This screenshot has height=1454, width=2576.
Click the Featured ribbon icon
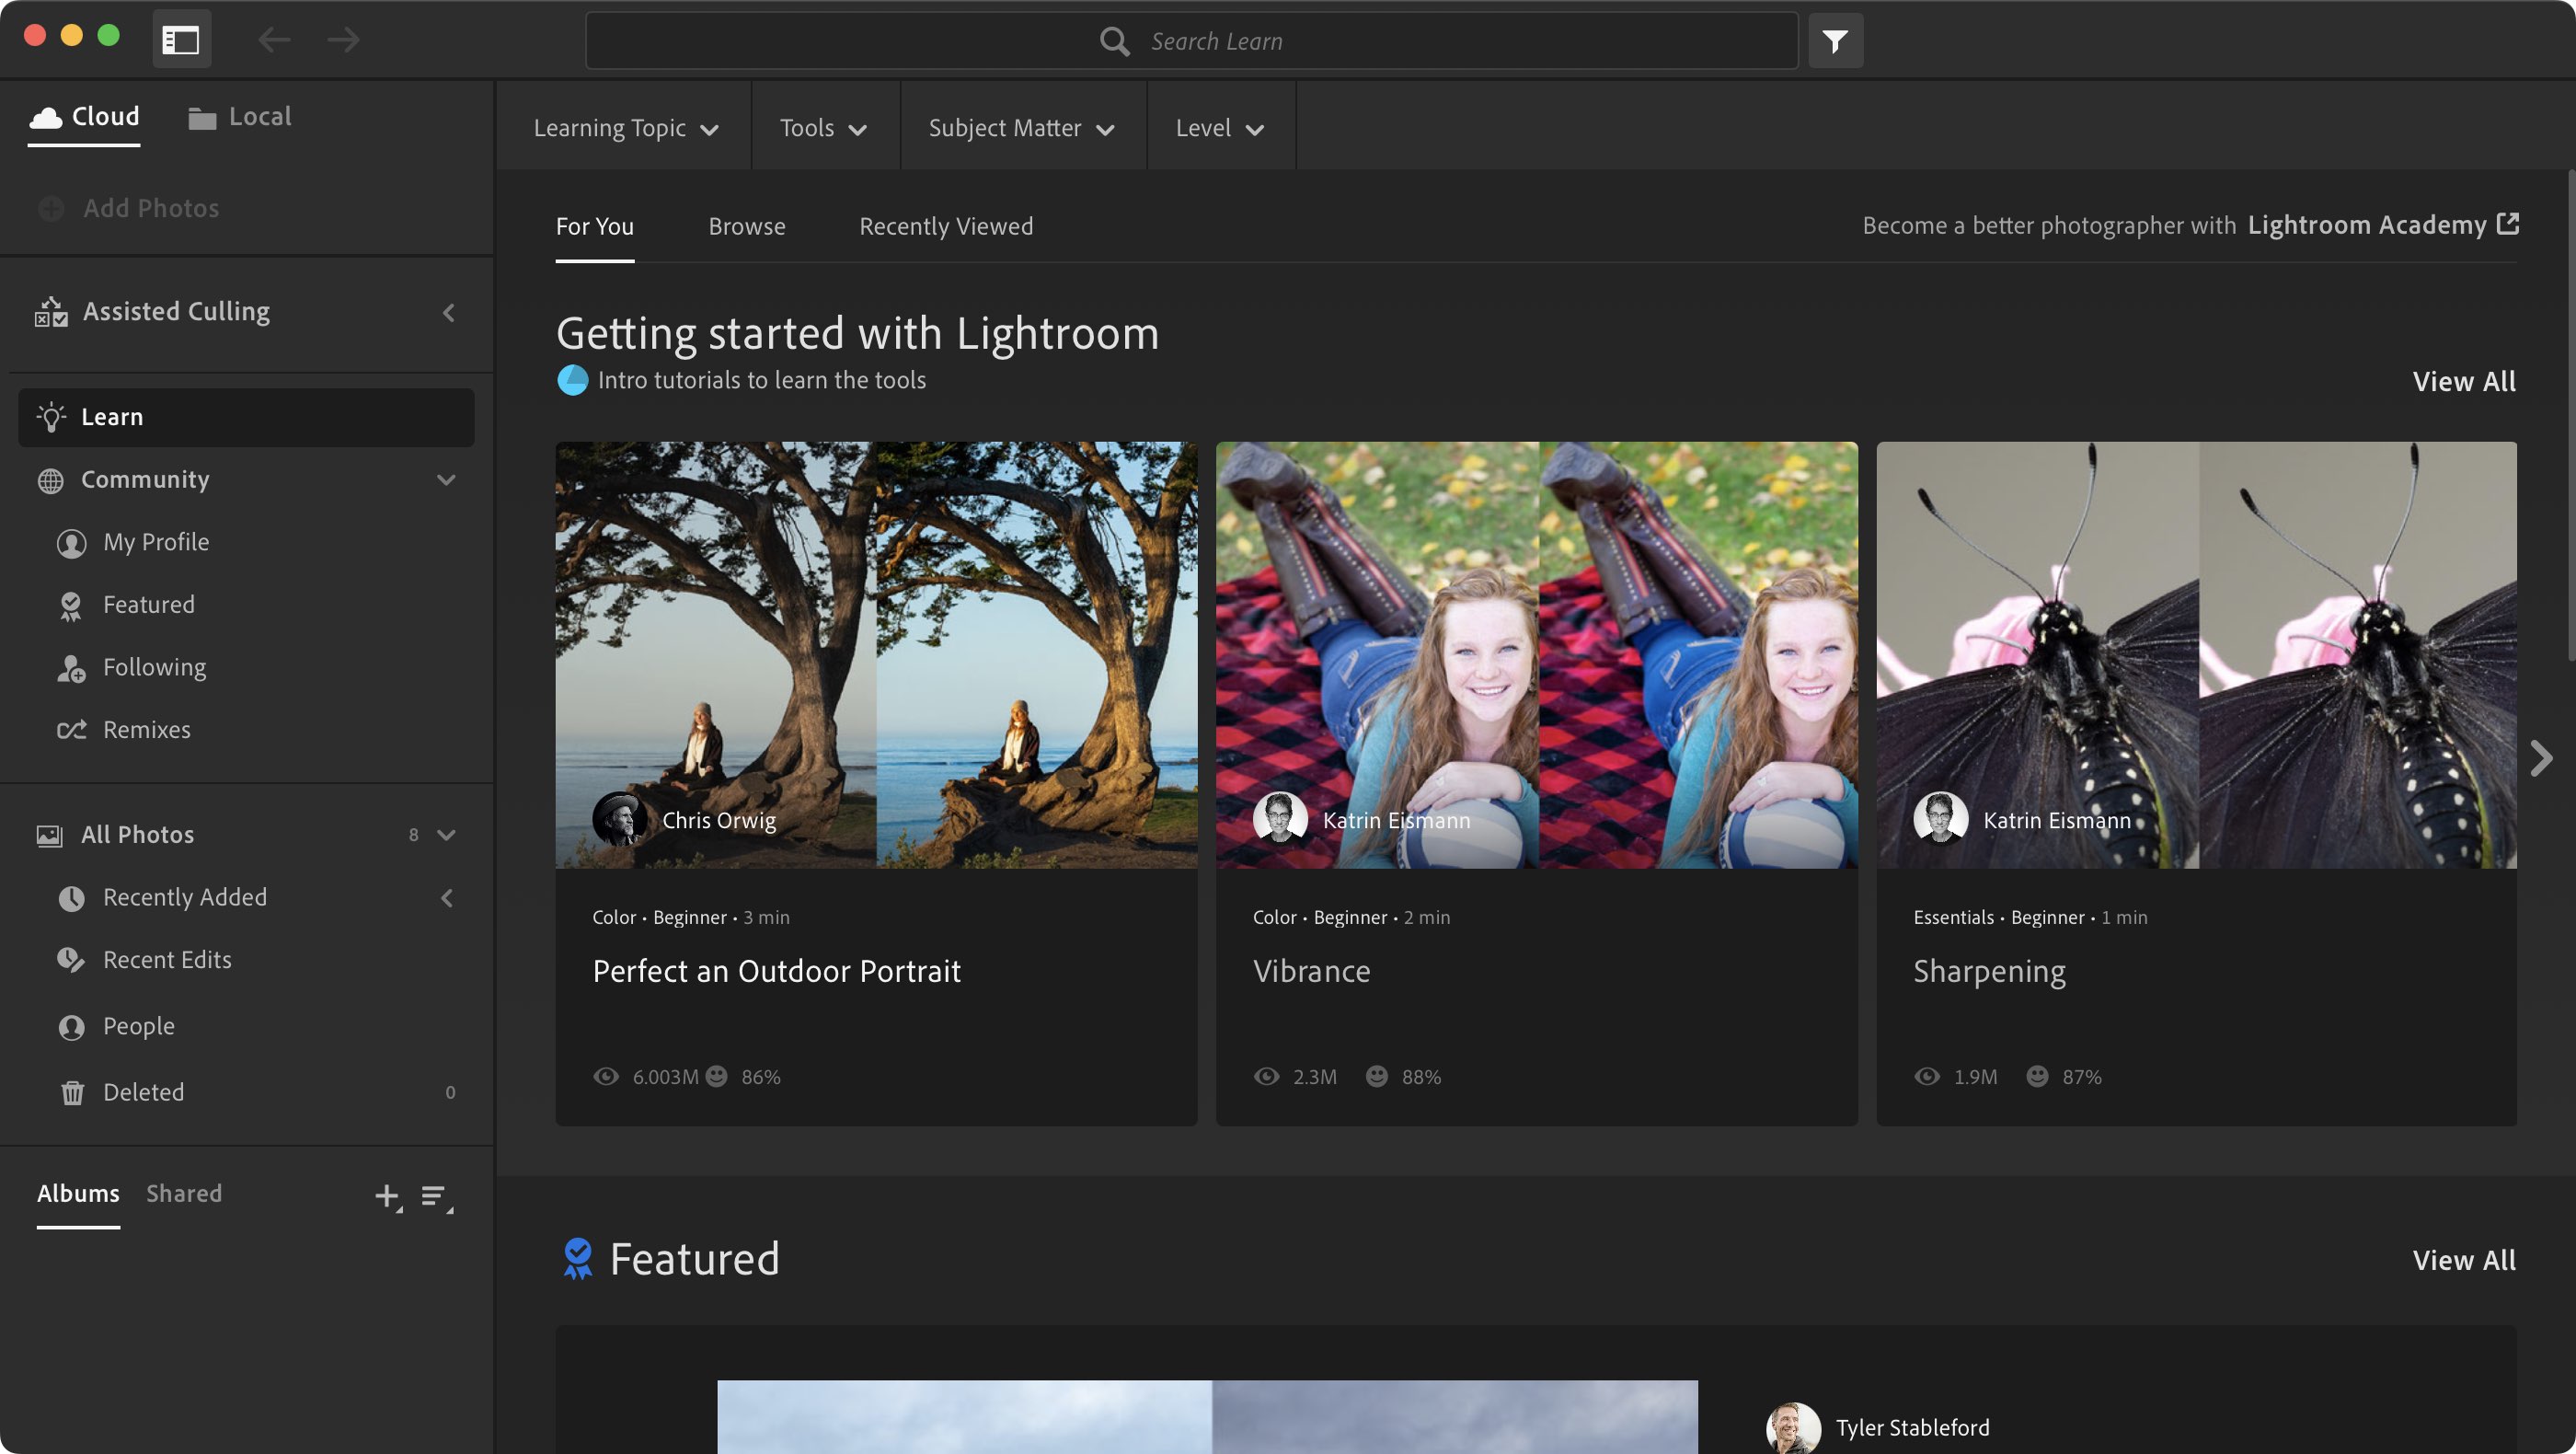tap(72, 605)
